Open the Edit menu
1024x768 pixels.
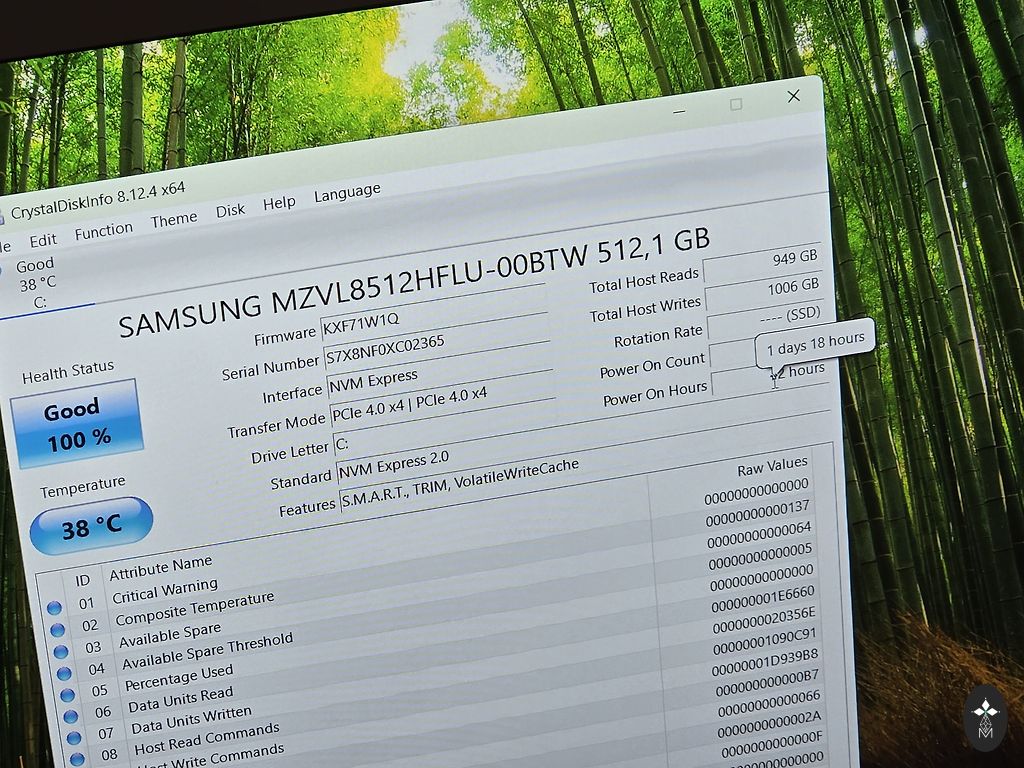pos(43,240)
